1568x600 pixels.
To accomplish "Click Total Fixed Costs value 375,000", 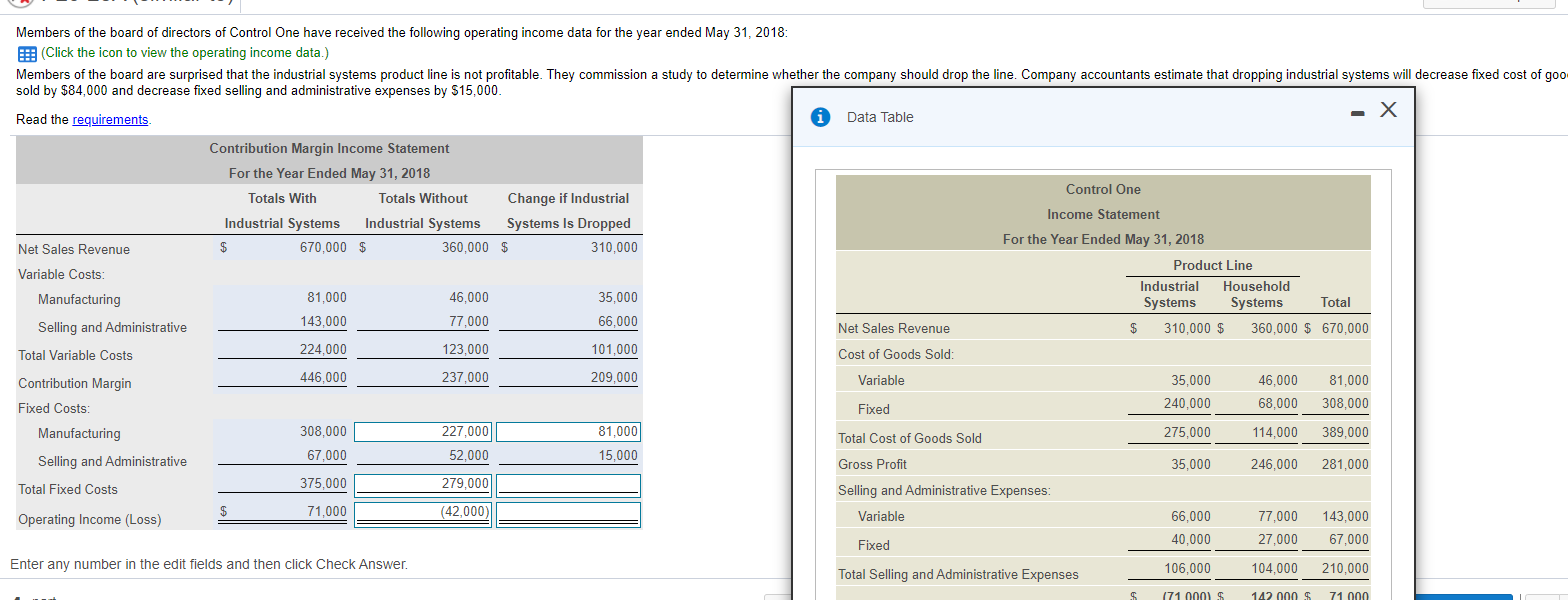I will 323,483.
